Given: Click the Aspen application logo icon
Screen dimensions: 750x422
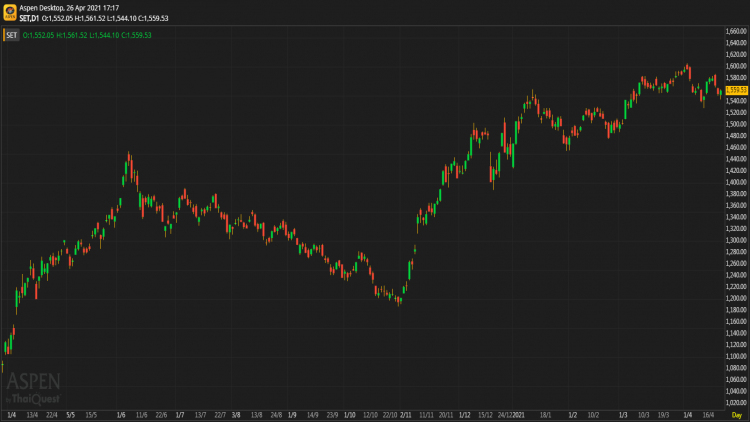Looking at the screenshot, I should [x=10, y=12].
